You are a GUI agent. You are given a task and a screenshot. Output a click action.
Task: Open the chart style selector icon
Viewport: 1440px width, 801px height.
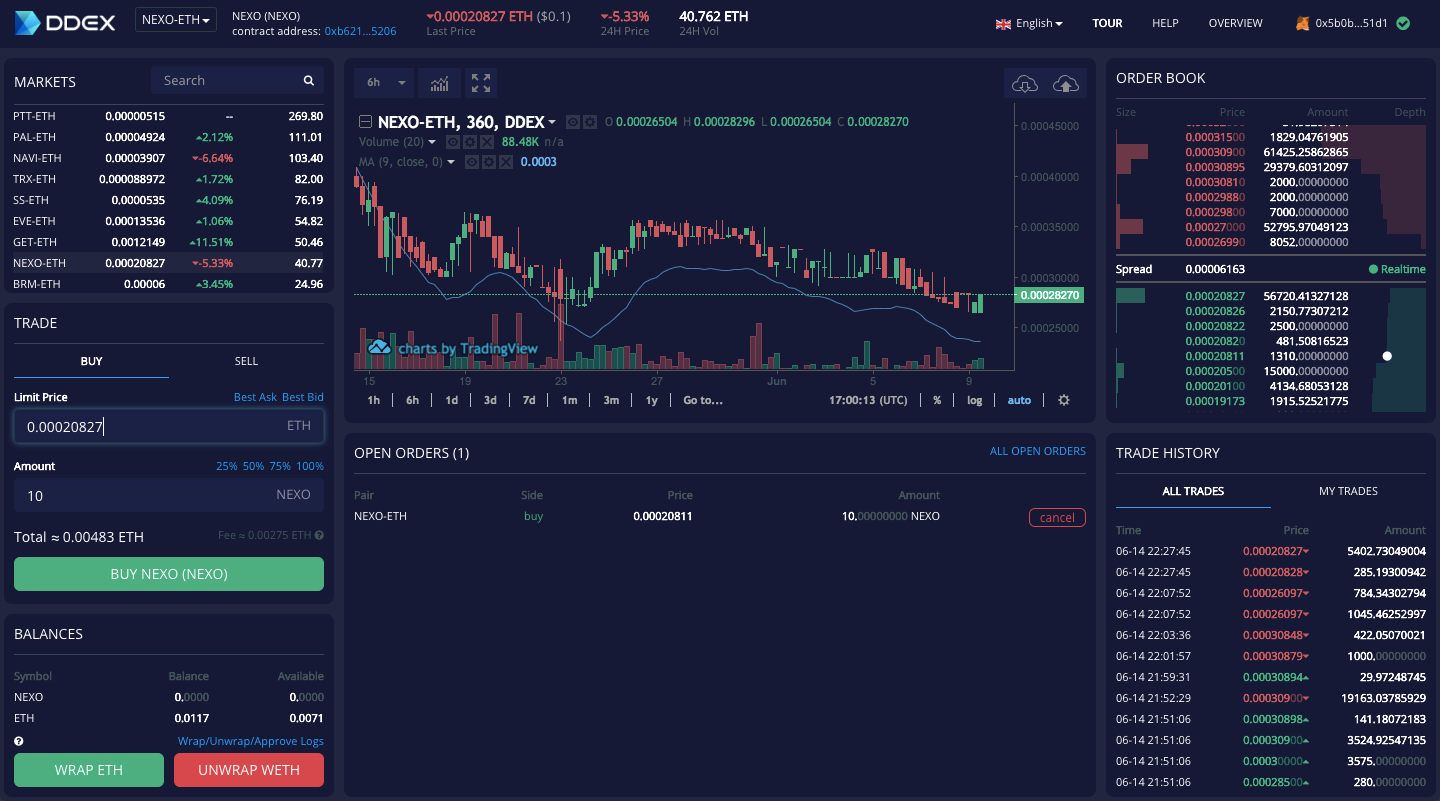439,82
